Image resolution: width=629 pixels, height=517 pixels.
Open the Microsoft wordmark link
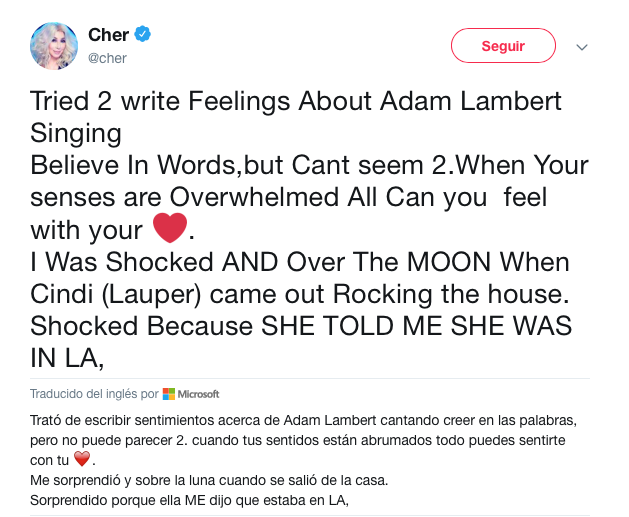coord(198,394)
